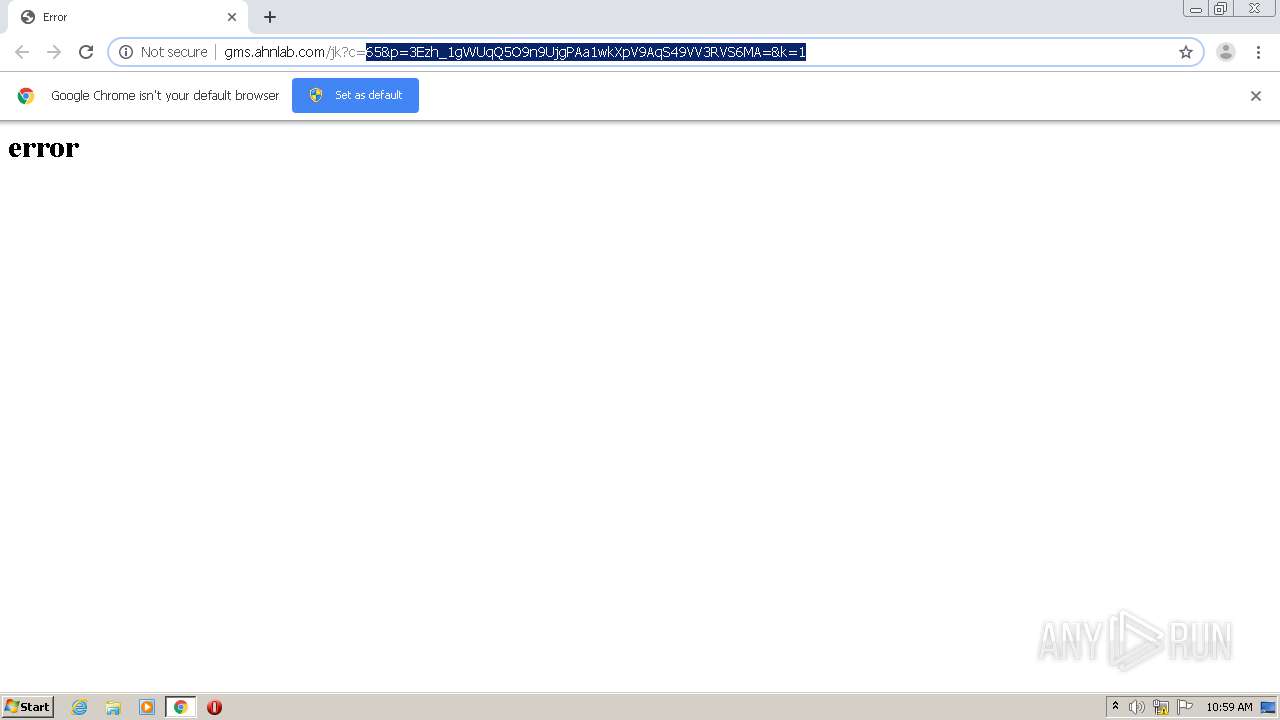Image resolution: width=1280 pixels, height=720 pixels.
Task: Open the Chrome profile avatar
Action: (x=1226, y=52)
